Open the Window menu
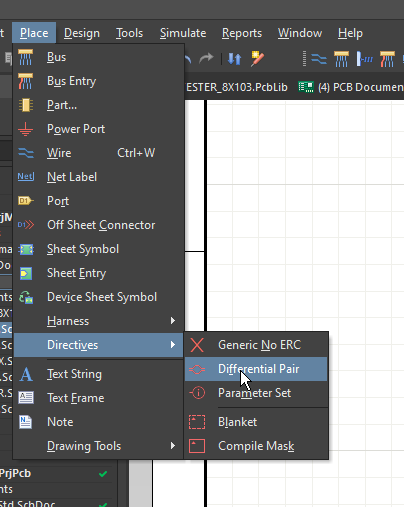The image size is (404, 507). click(300, 33)
